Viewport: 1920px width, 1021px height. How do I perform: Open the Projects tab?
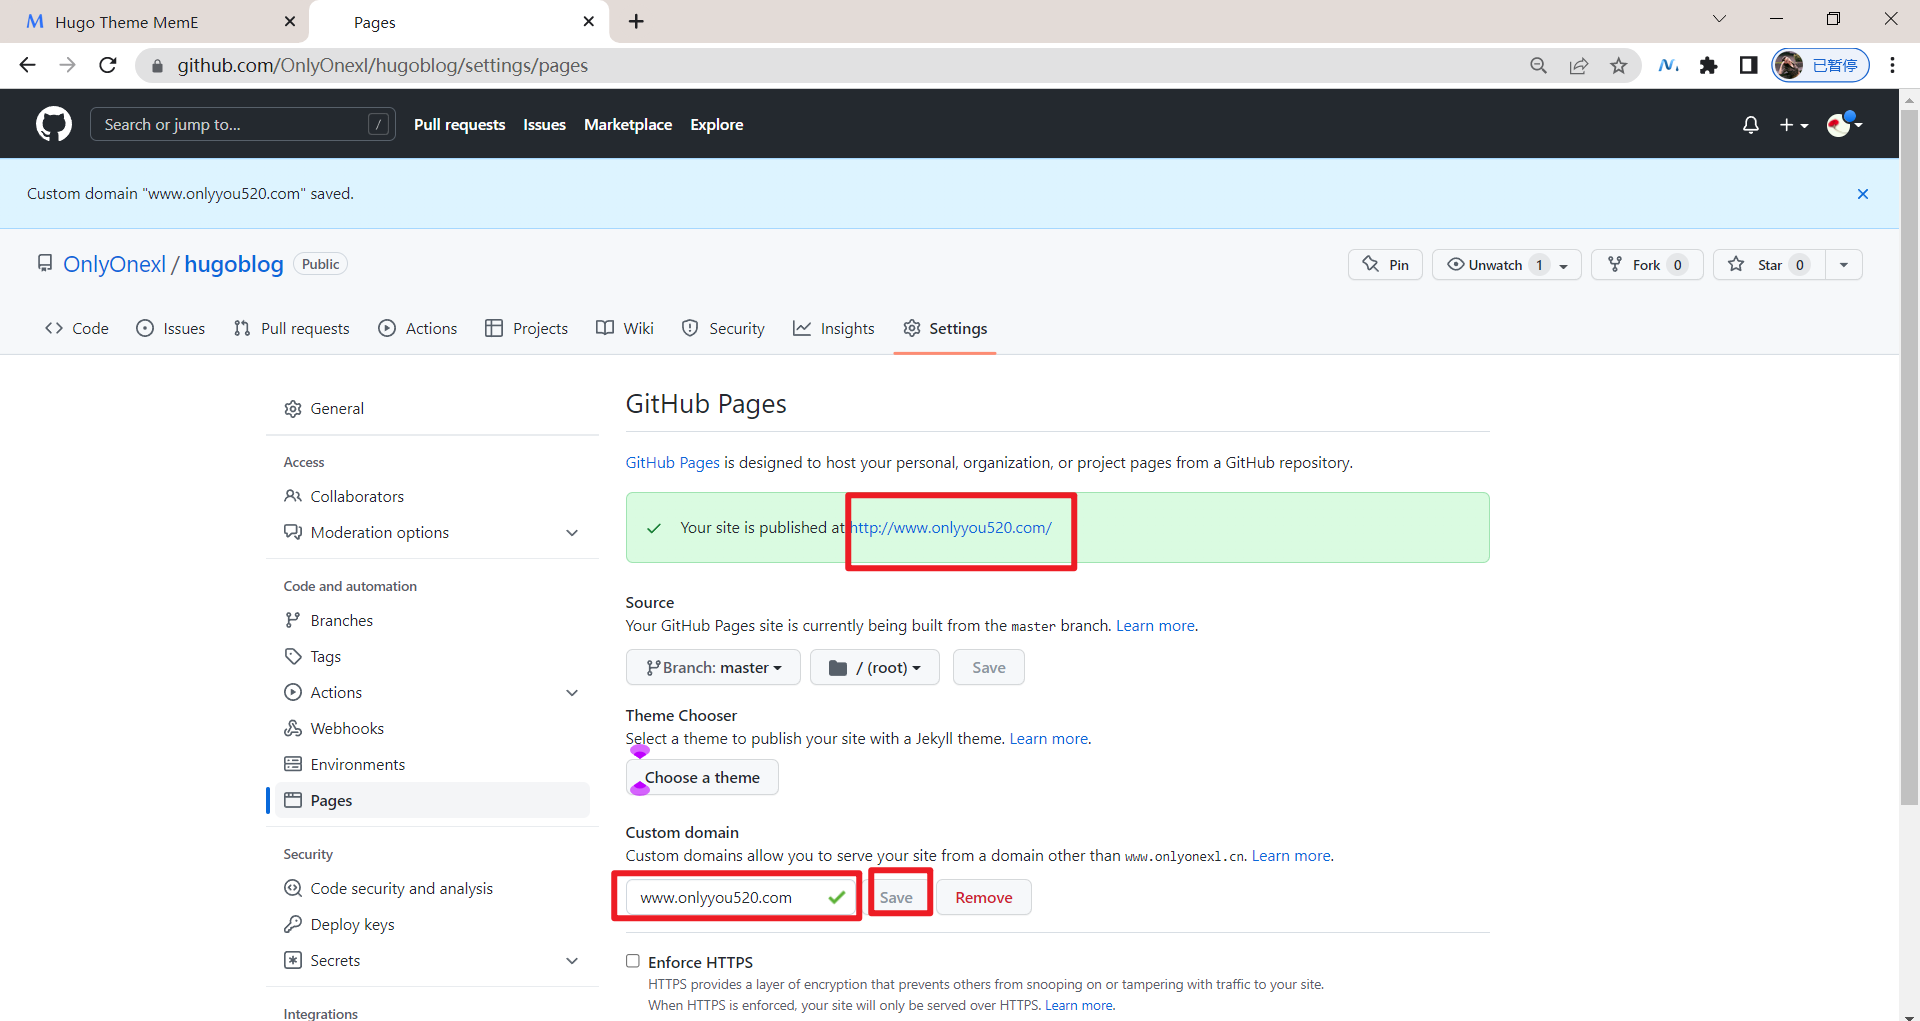point(527,328)
